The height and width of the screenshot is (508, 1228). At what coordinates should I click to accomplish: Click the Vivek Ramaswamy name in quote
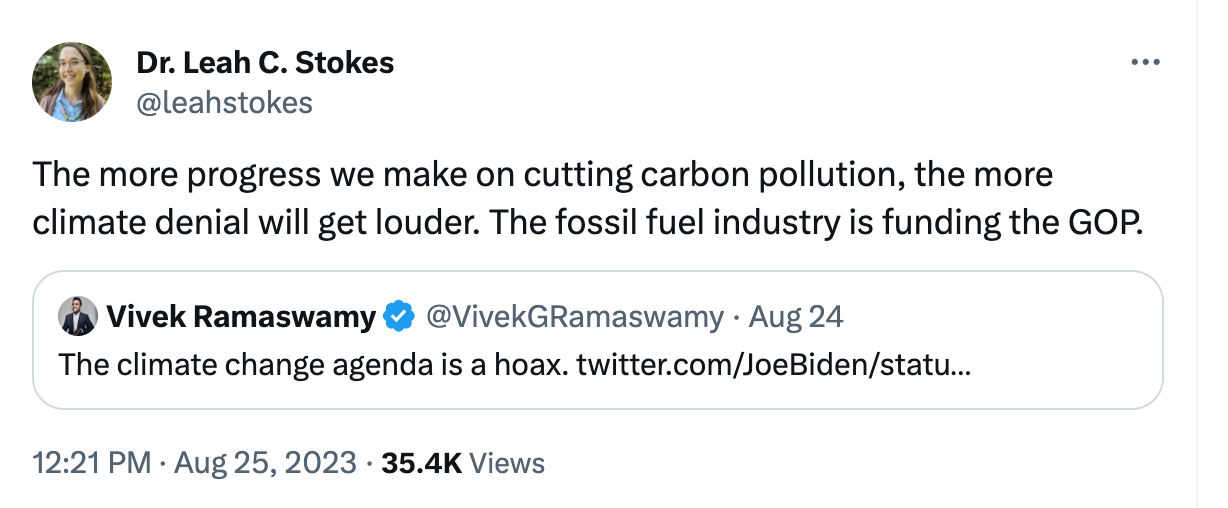click(x=240, y=318)
